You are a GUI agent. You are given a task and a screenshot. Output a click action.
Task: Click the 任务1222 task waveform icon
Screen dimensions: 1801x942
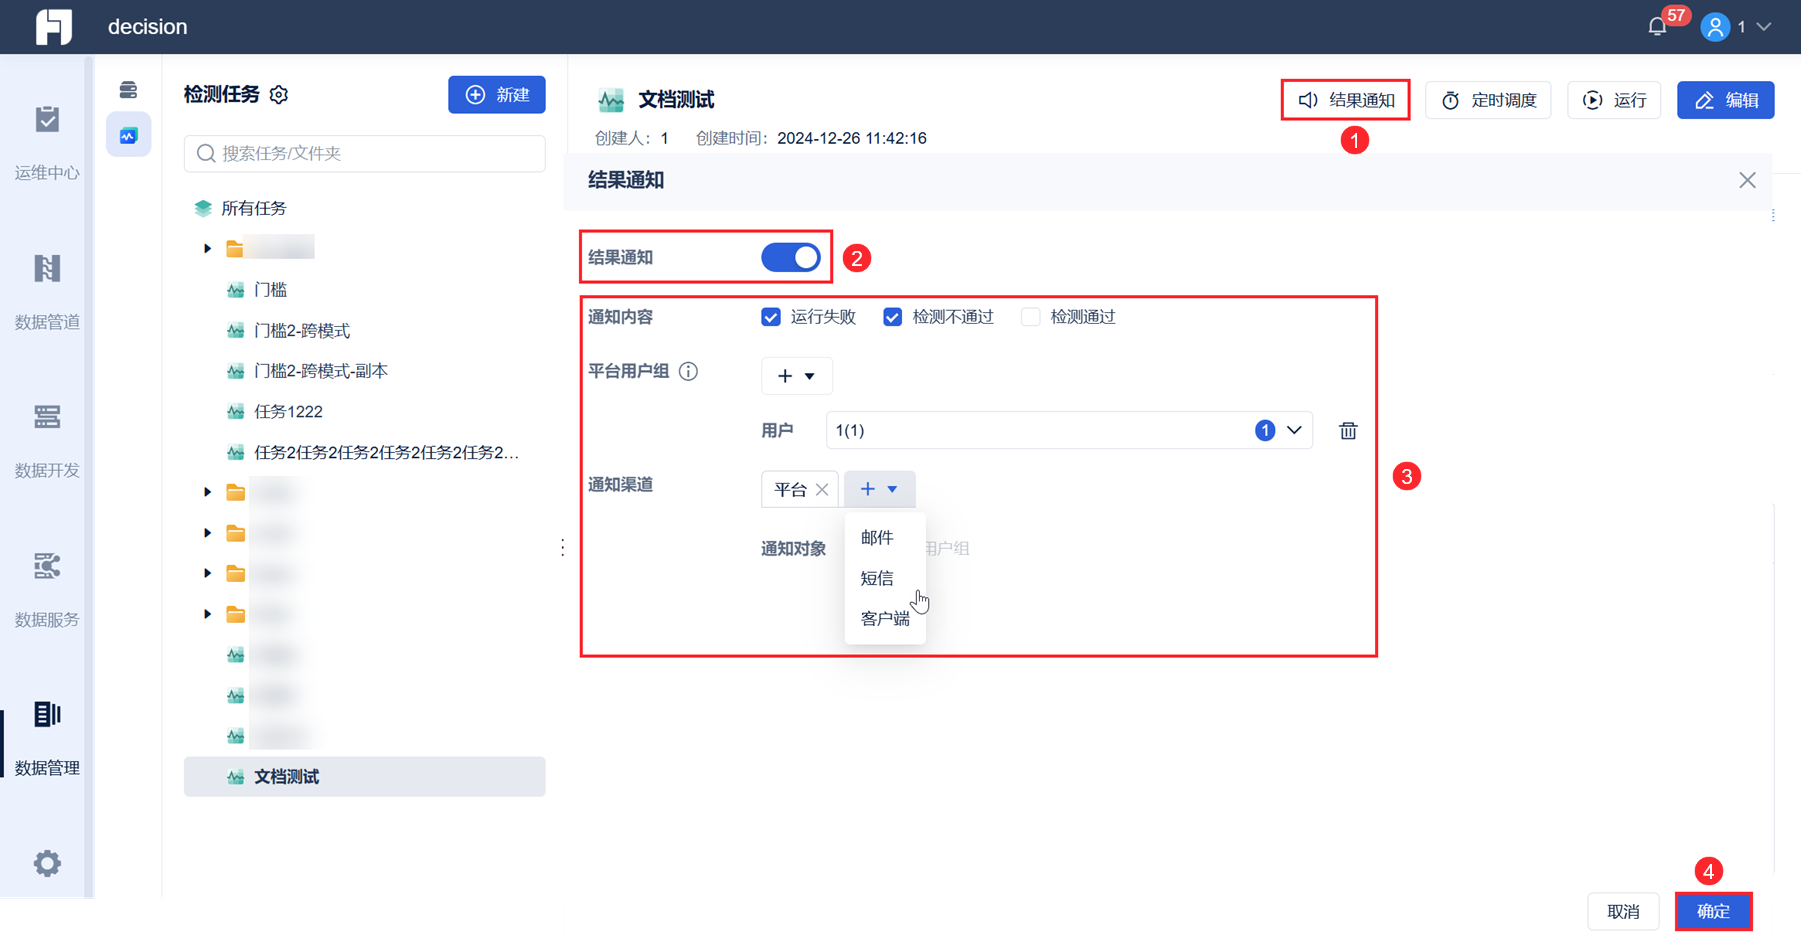click(236, 412)
